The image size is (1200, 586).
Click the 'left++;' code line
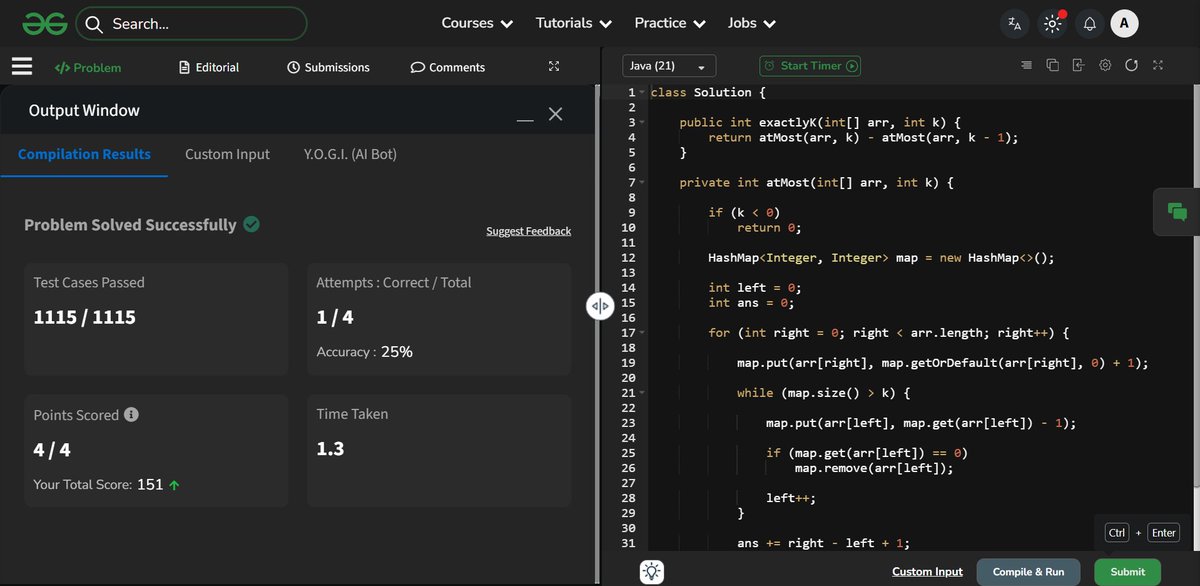[791, 498]
